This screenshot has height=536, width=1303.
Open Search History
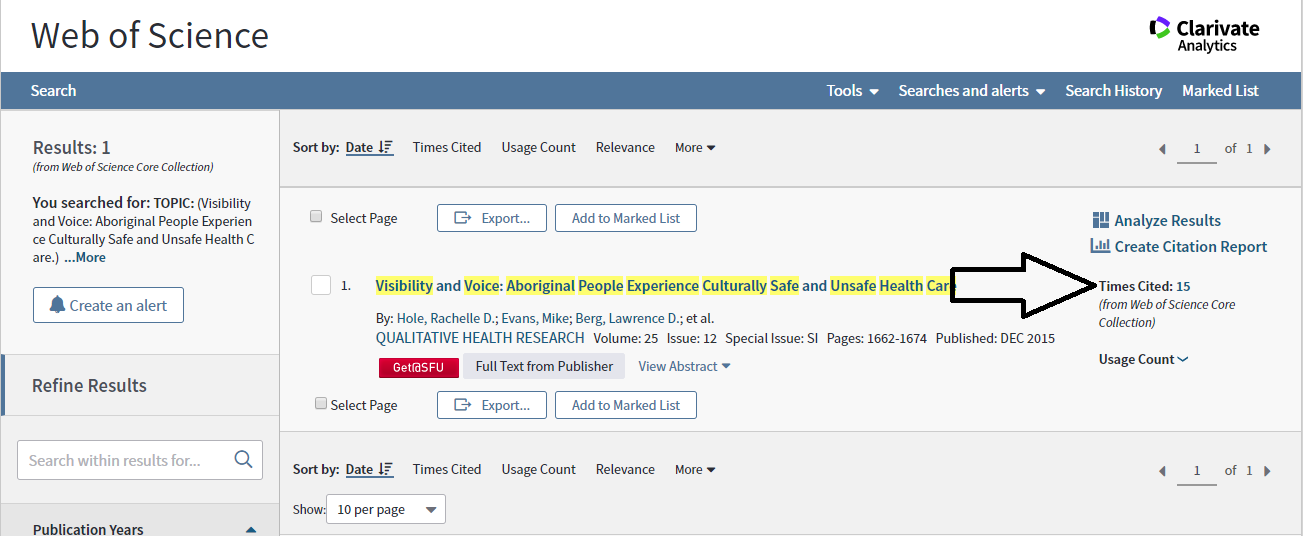coord(1113,90)
